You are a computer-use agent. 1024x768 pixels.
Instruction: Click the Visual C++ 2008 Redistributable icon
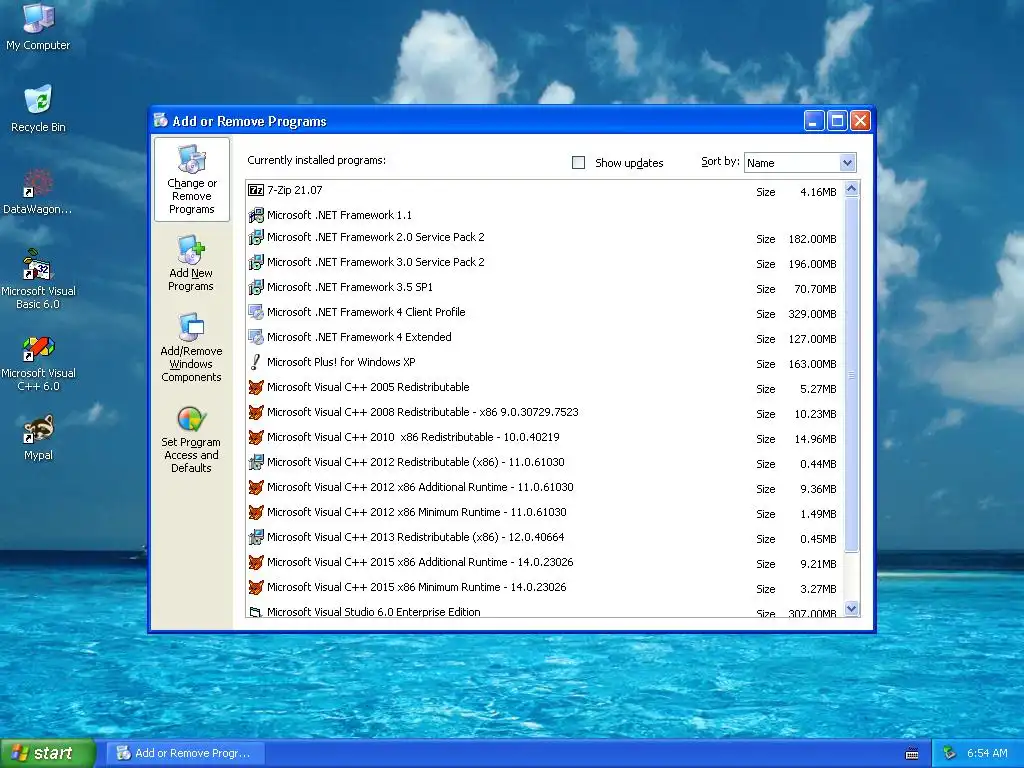coord(256,412)
